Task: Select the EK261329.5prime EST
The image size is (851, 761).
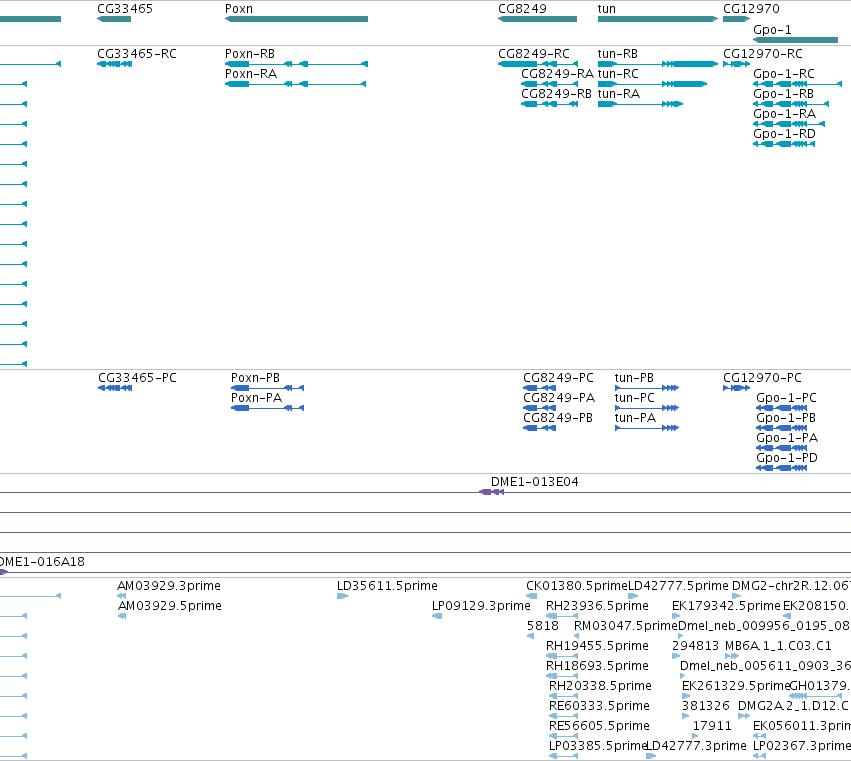Action: tap(686, 696)
